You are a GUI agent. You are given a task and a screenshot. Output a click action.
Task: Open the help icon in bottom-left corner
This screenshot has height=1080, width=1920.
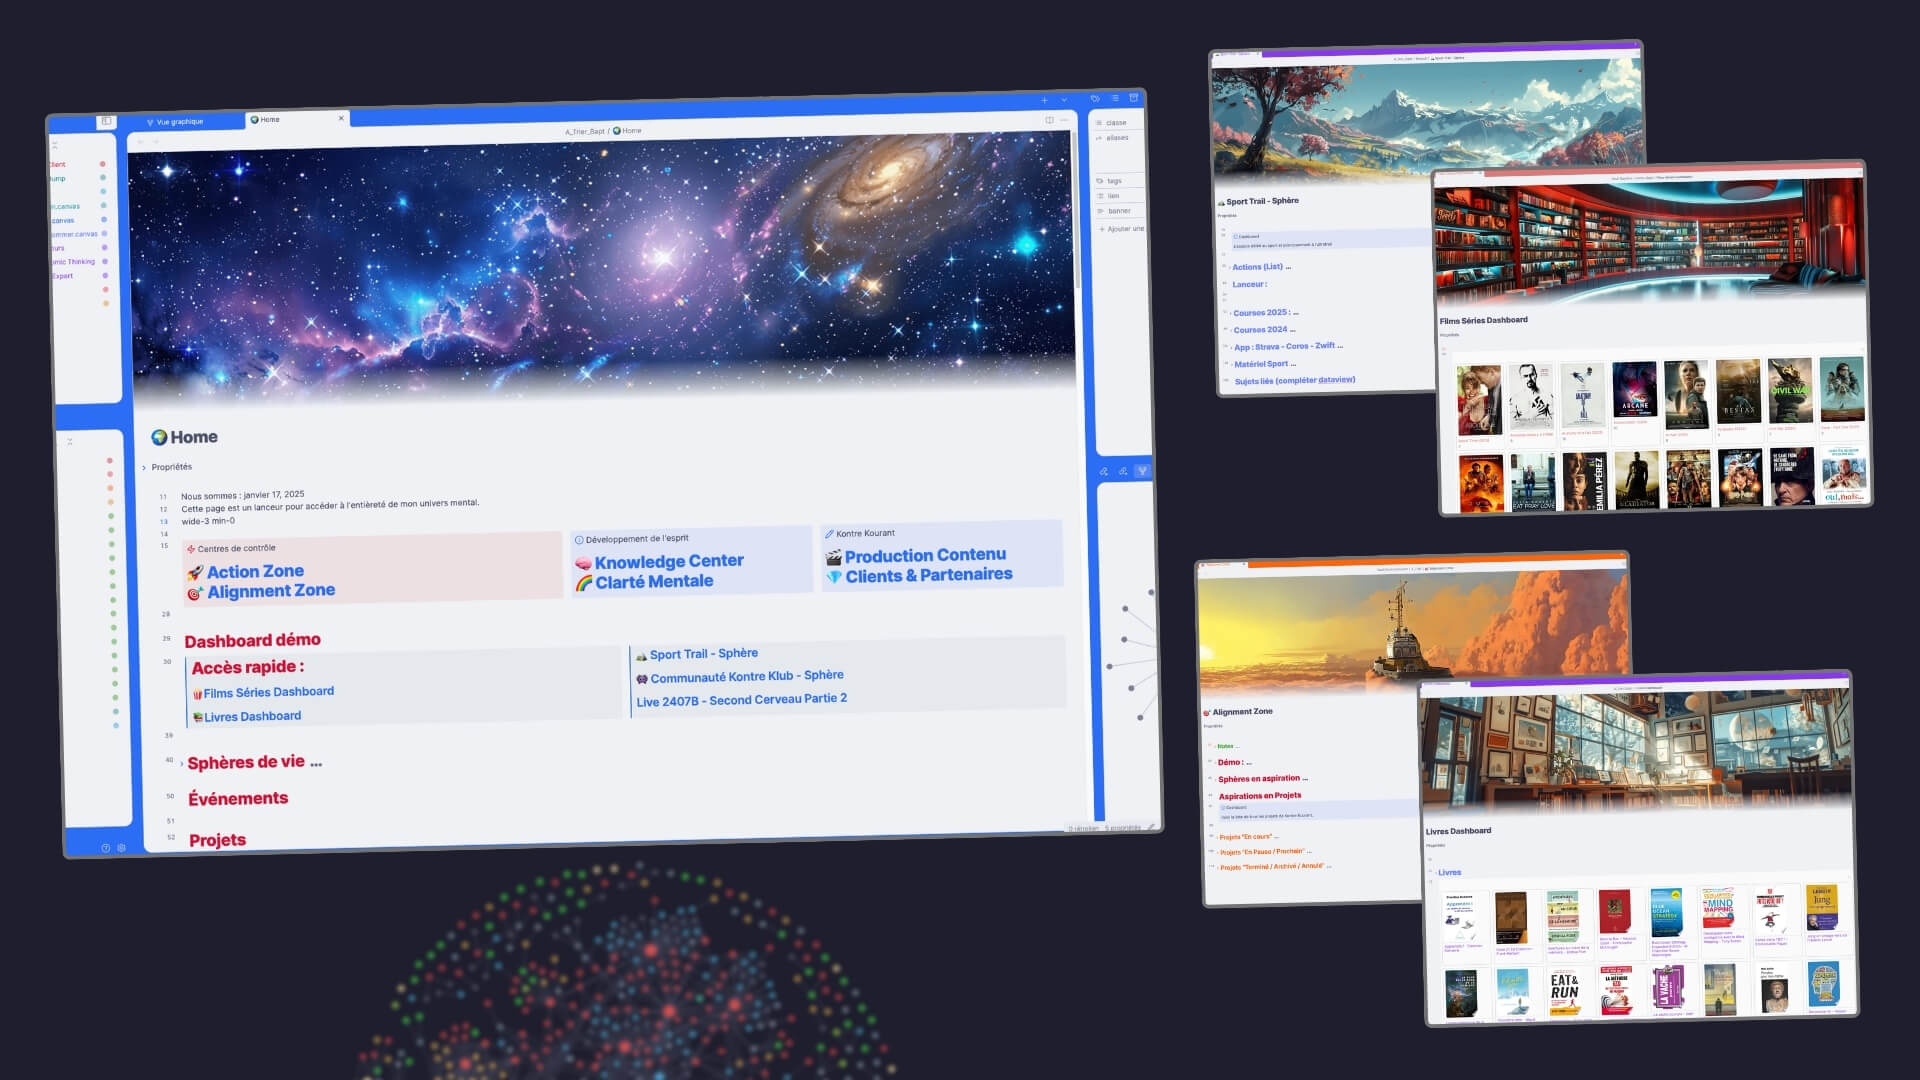coord(106,848)
